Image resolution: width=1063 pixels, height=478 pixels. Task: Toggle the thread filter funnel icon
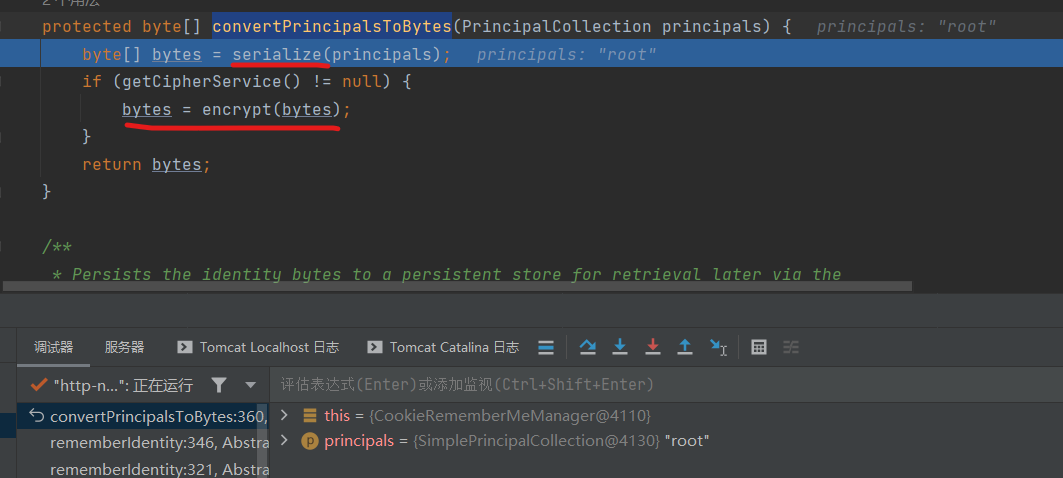click(x=219, y=385)
